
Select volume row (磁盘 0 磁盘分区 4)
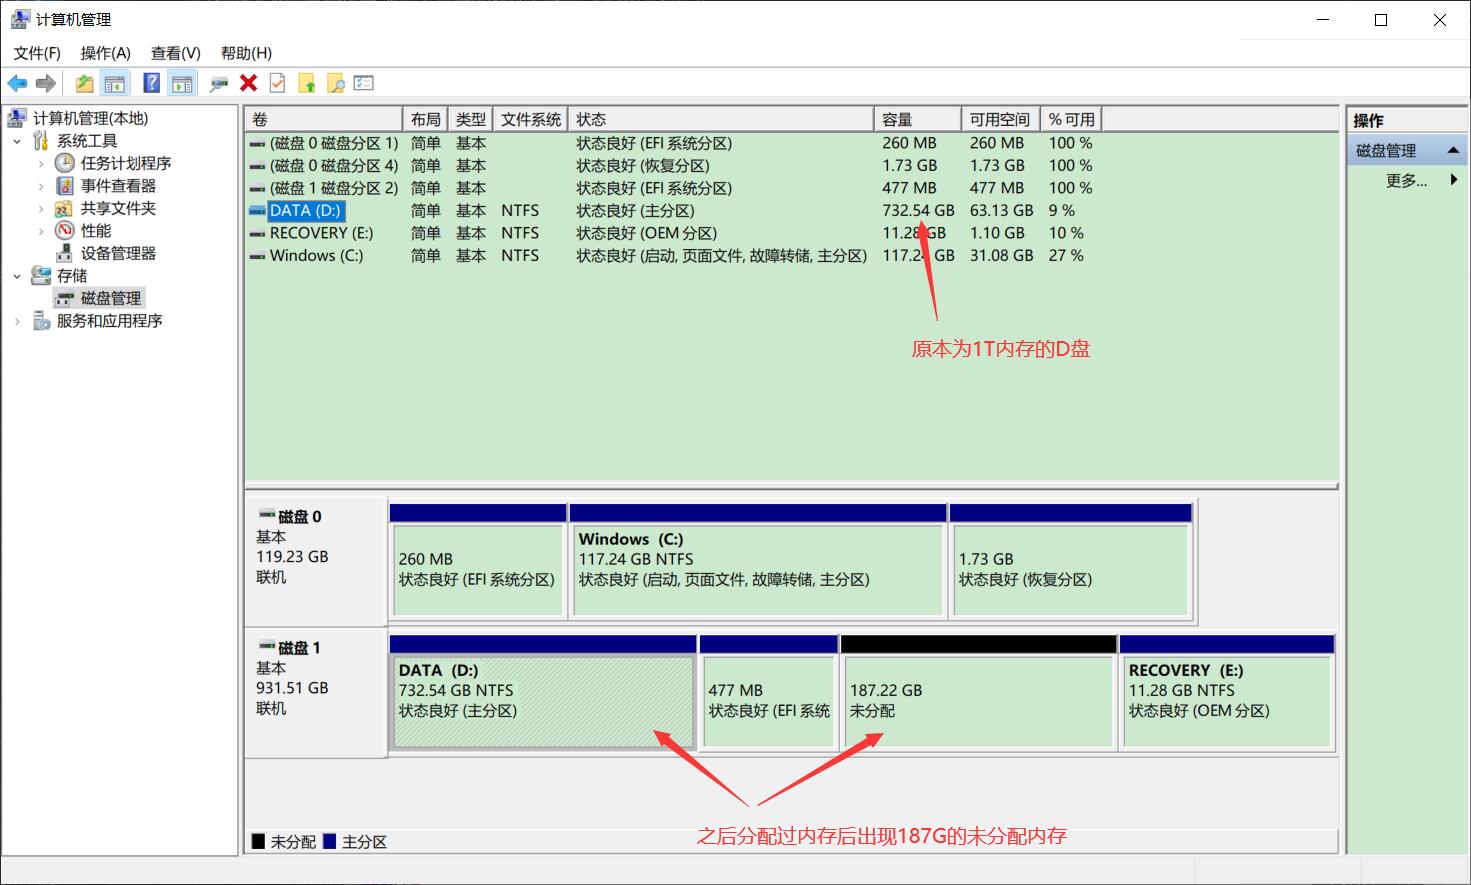click(x=672, y=166)
